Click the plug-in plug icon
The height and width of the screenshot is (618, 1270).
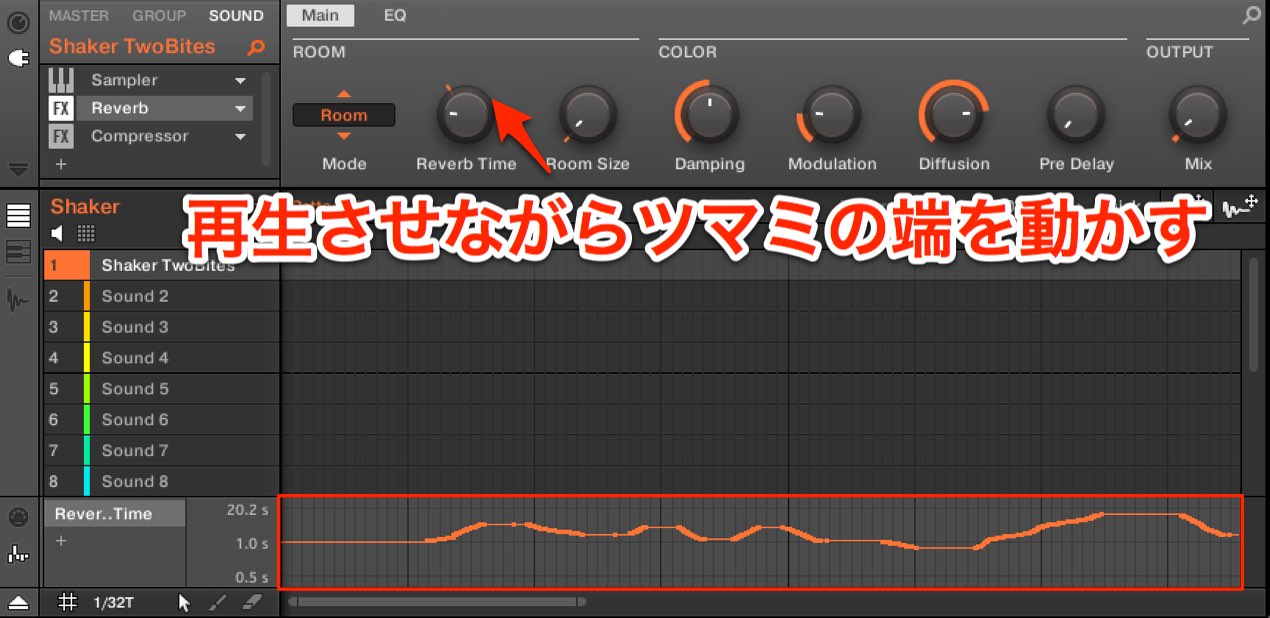click(x=18, y=60)
